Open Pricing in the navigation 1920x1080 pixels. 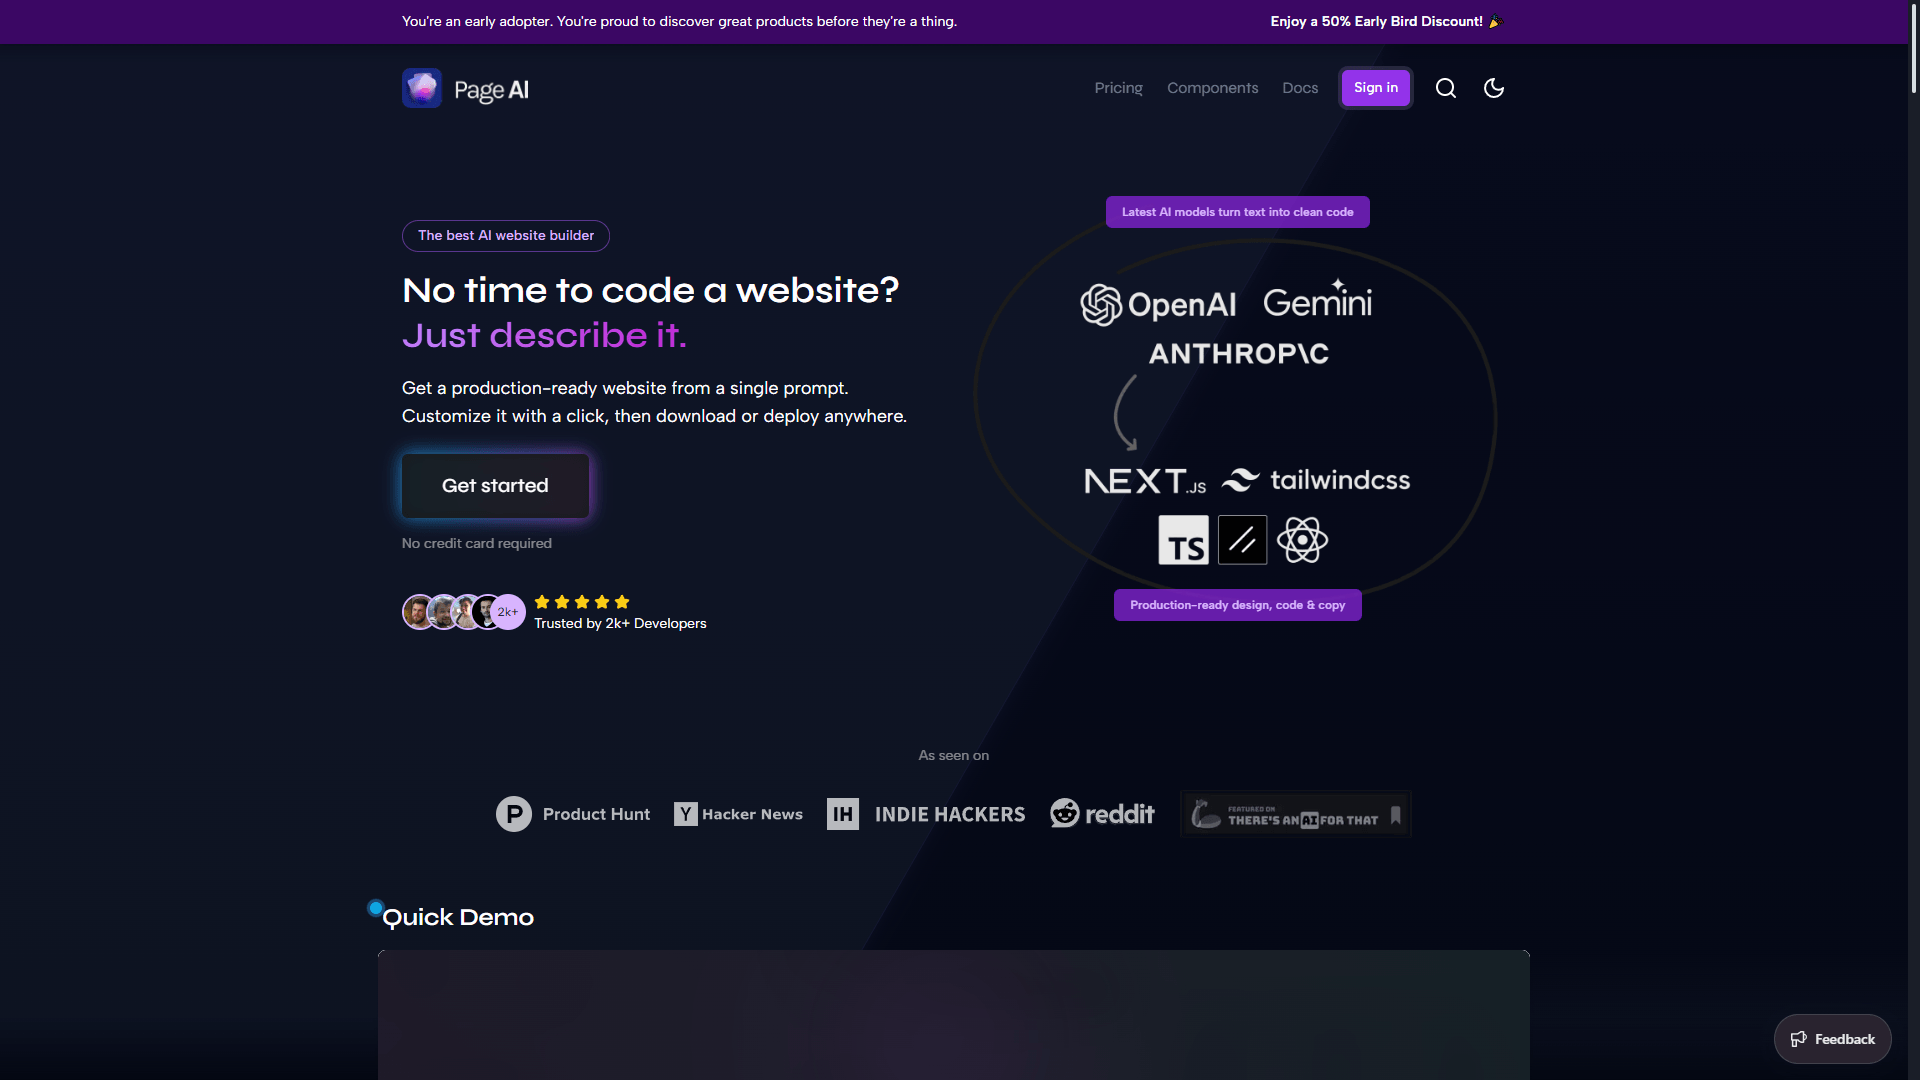click(1118, 88)
